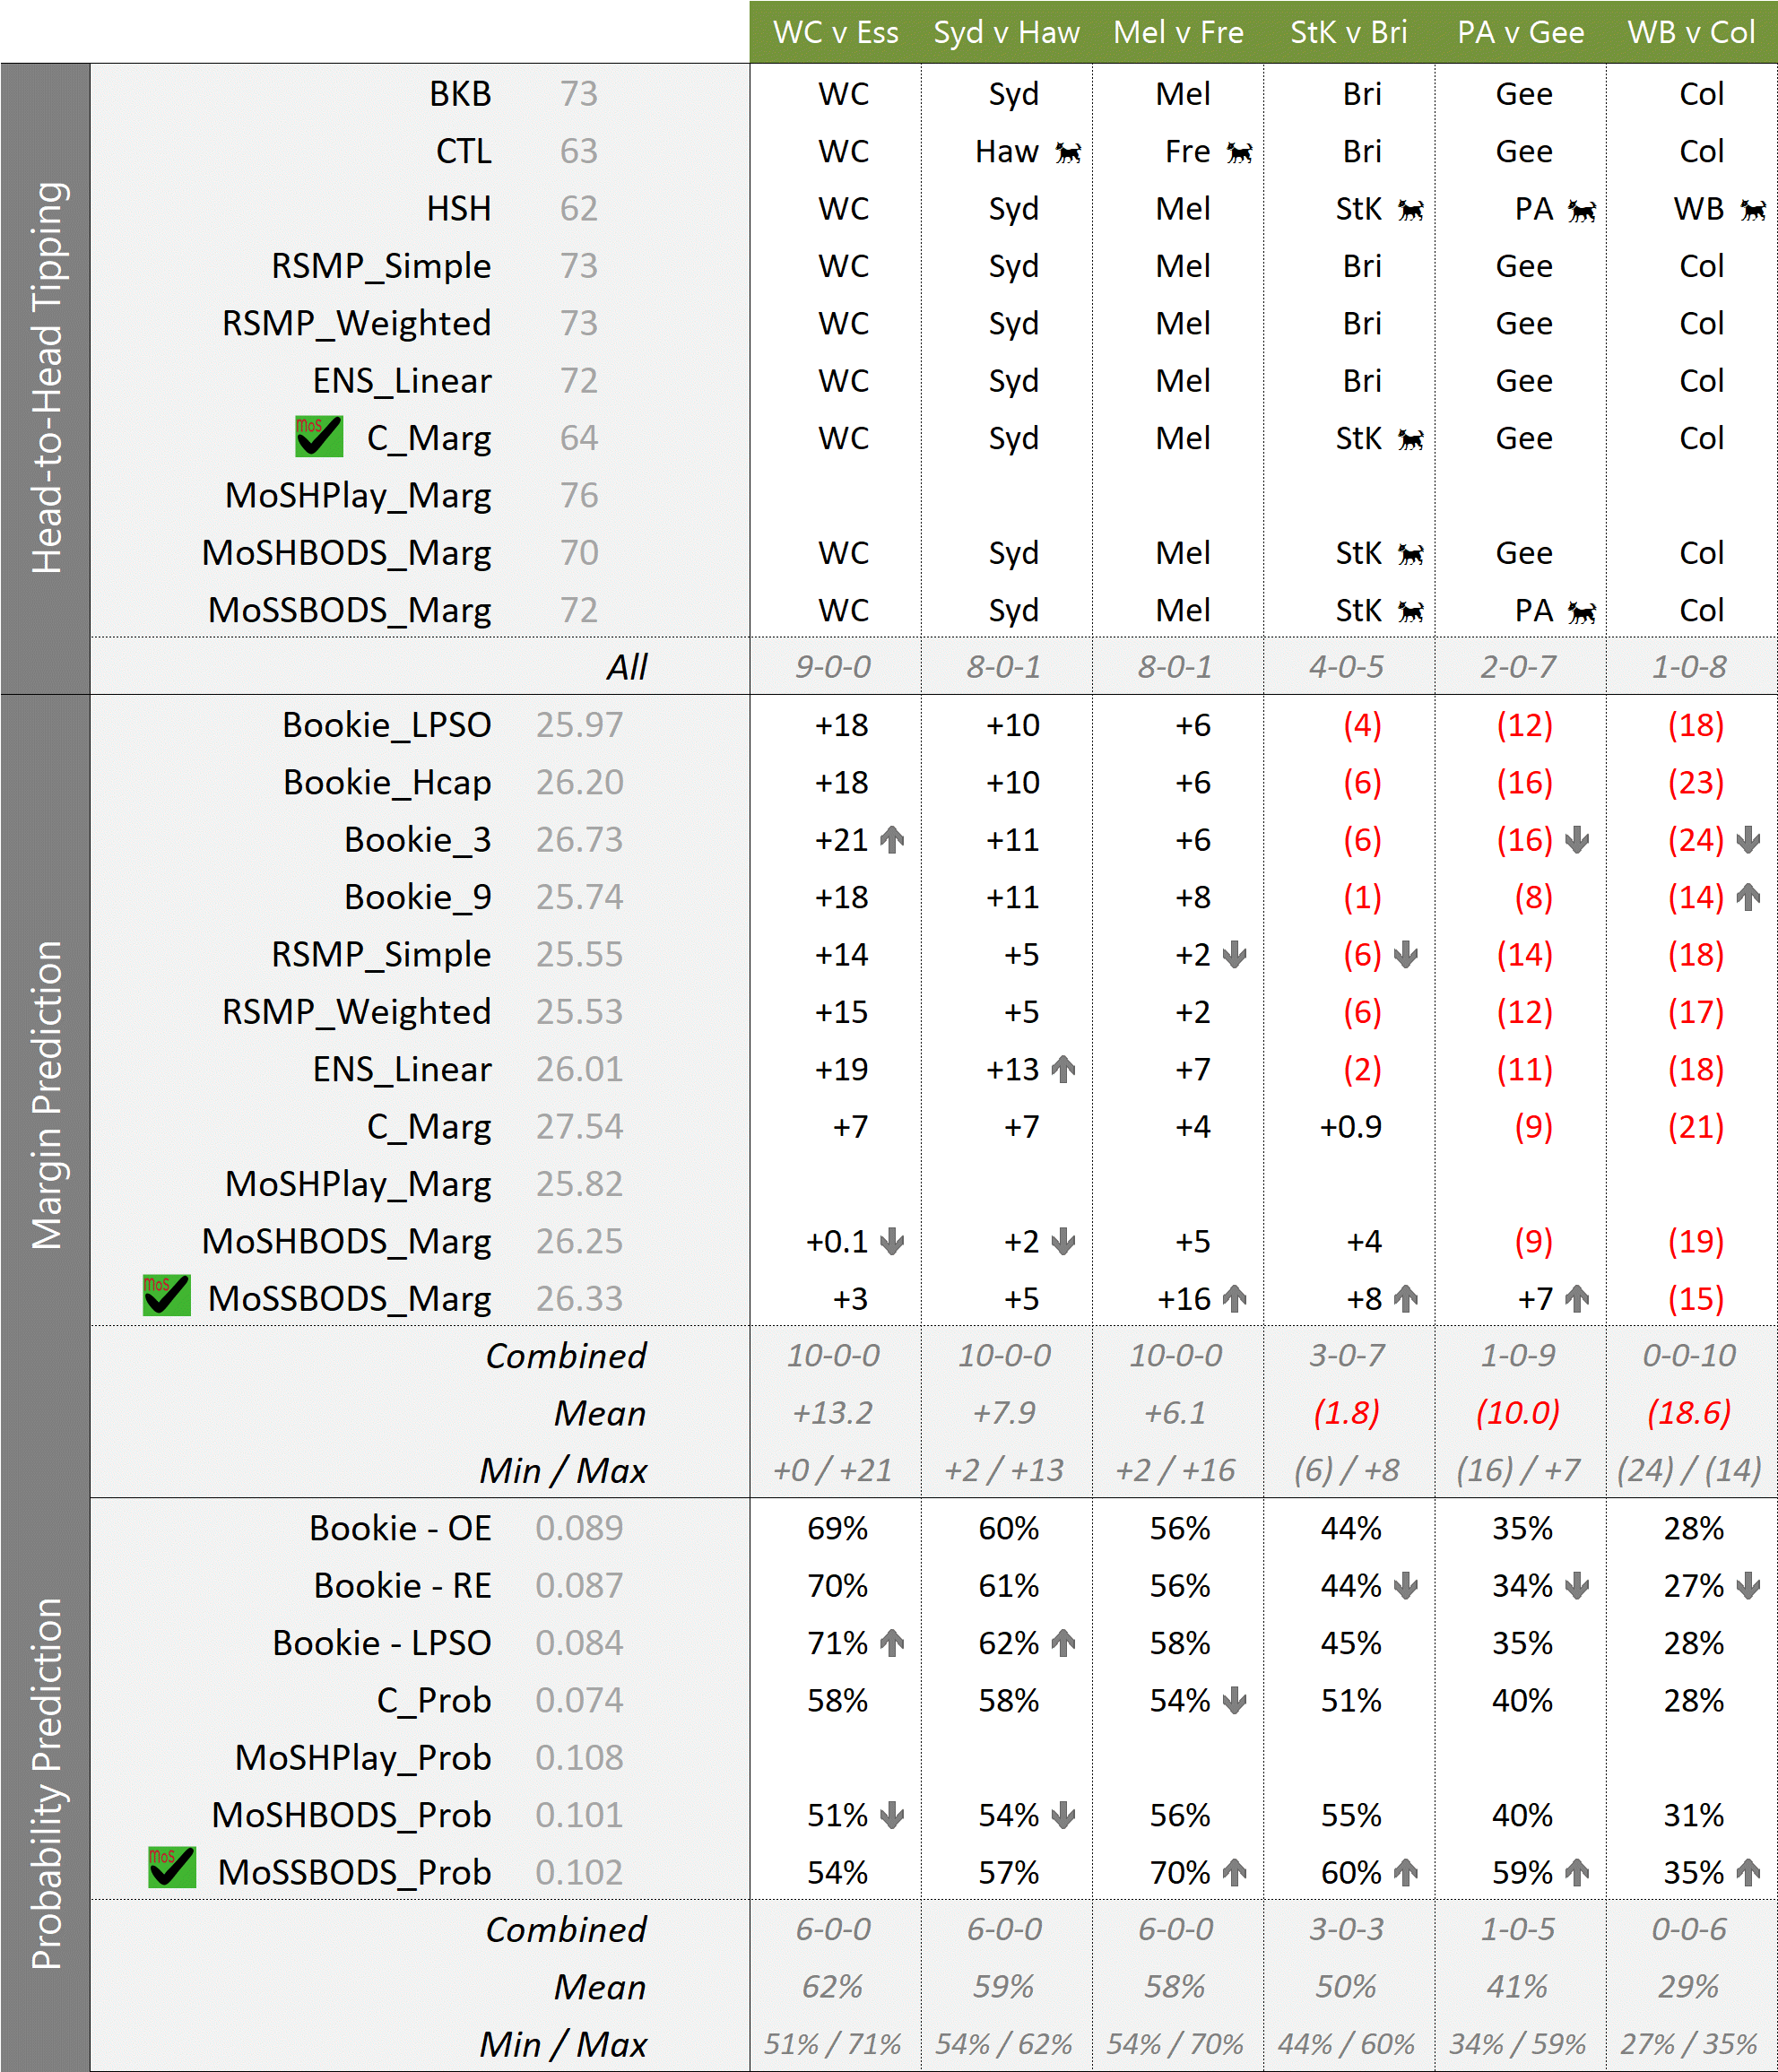Click the down arrow beside MoSHBODS_Prob's 51%
Image resolution: width=1778 pixels, height=2072 pixels.
[x=892, y=1815]
